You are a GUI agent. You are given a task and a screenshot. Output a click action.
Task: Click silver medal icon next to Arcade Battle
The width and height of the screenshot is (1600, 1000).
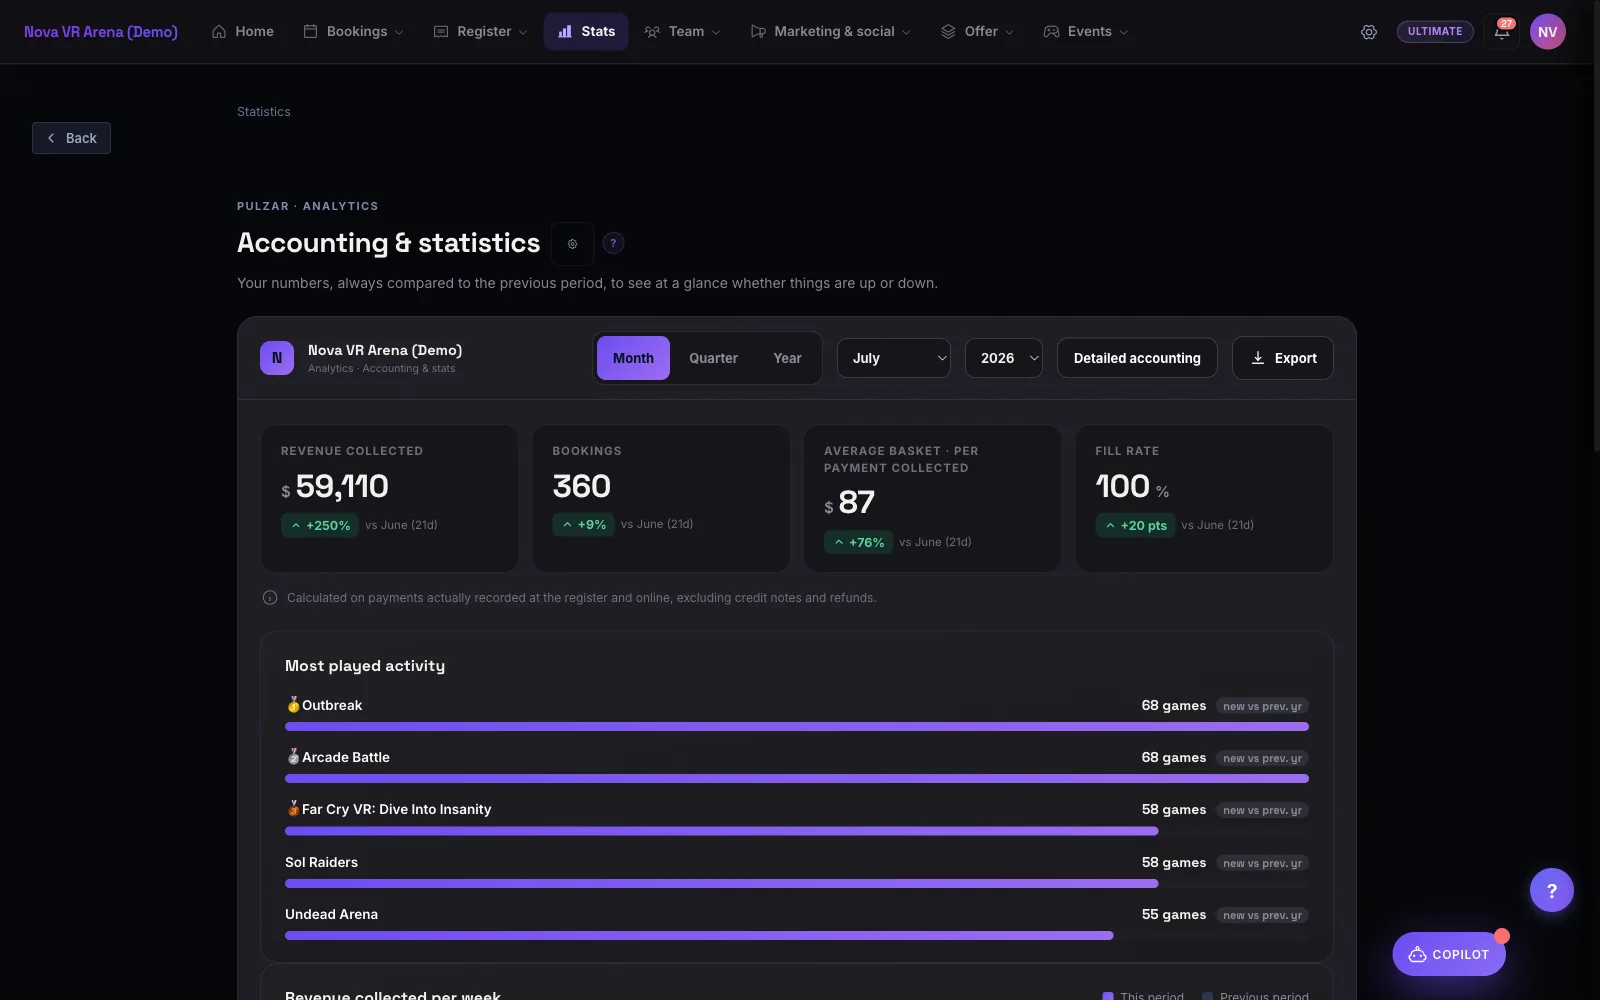click(x=293, y=757)
